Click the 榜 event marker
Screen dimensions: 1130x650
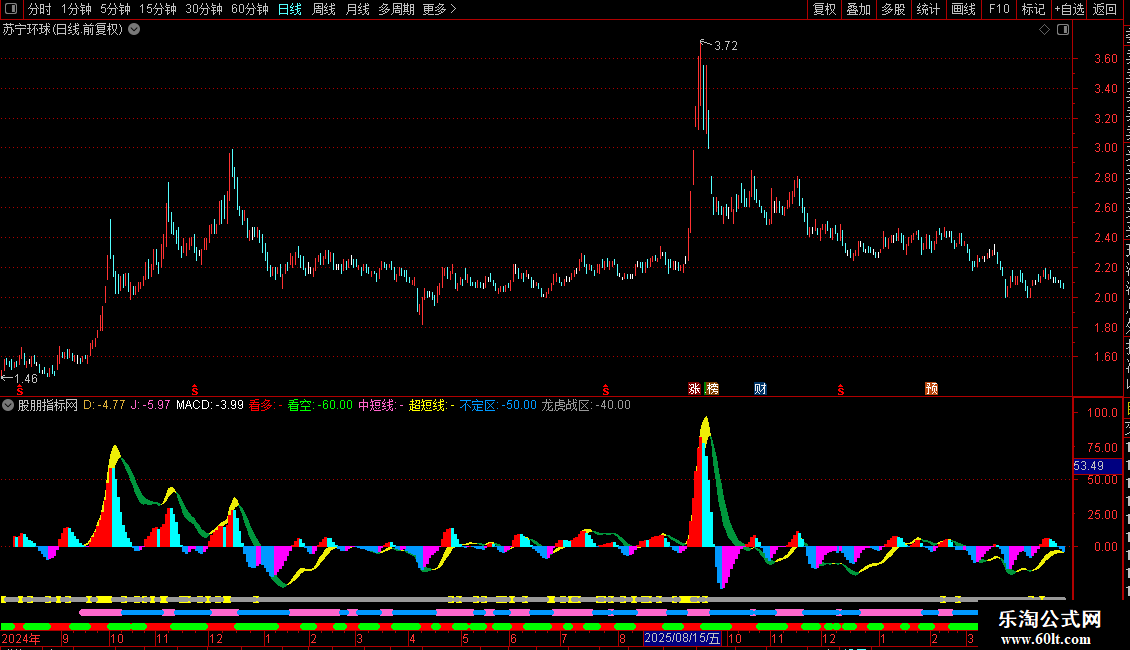(x=712, y=389)
